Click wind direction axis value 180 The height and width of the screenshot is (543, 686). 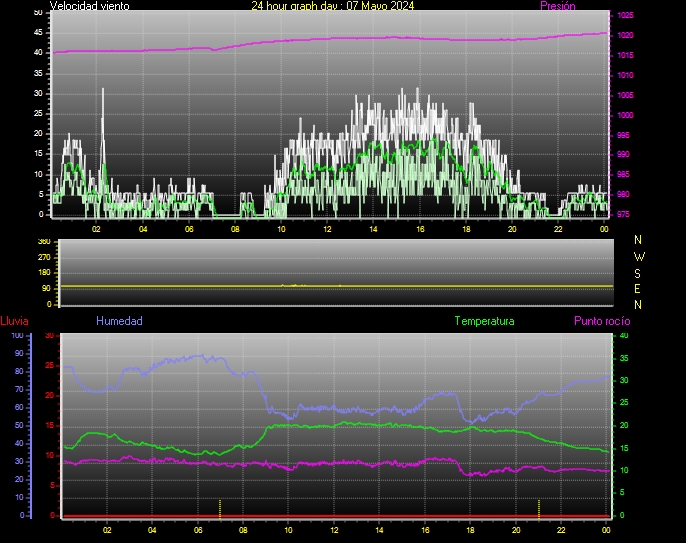pos(44,273)
